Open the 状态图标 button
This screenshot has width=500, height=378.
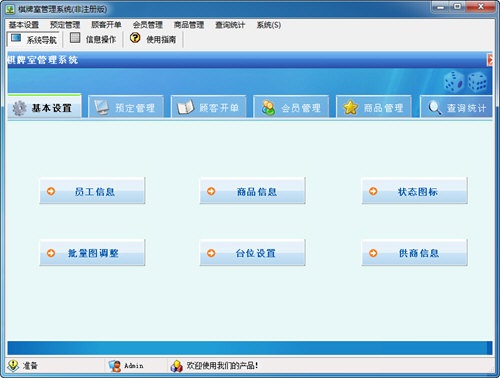point(415,191)
